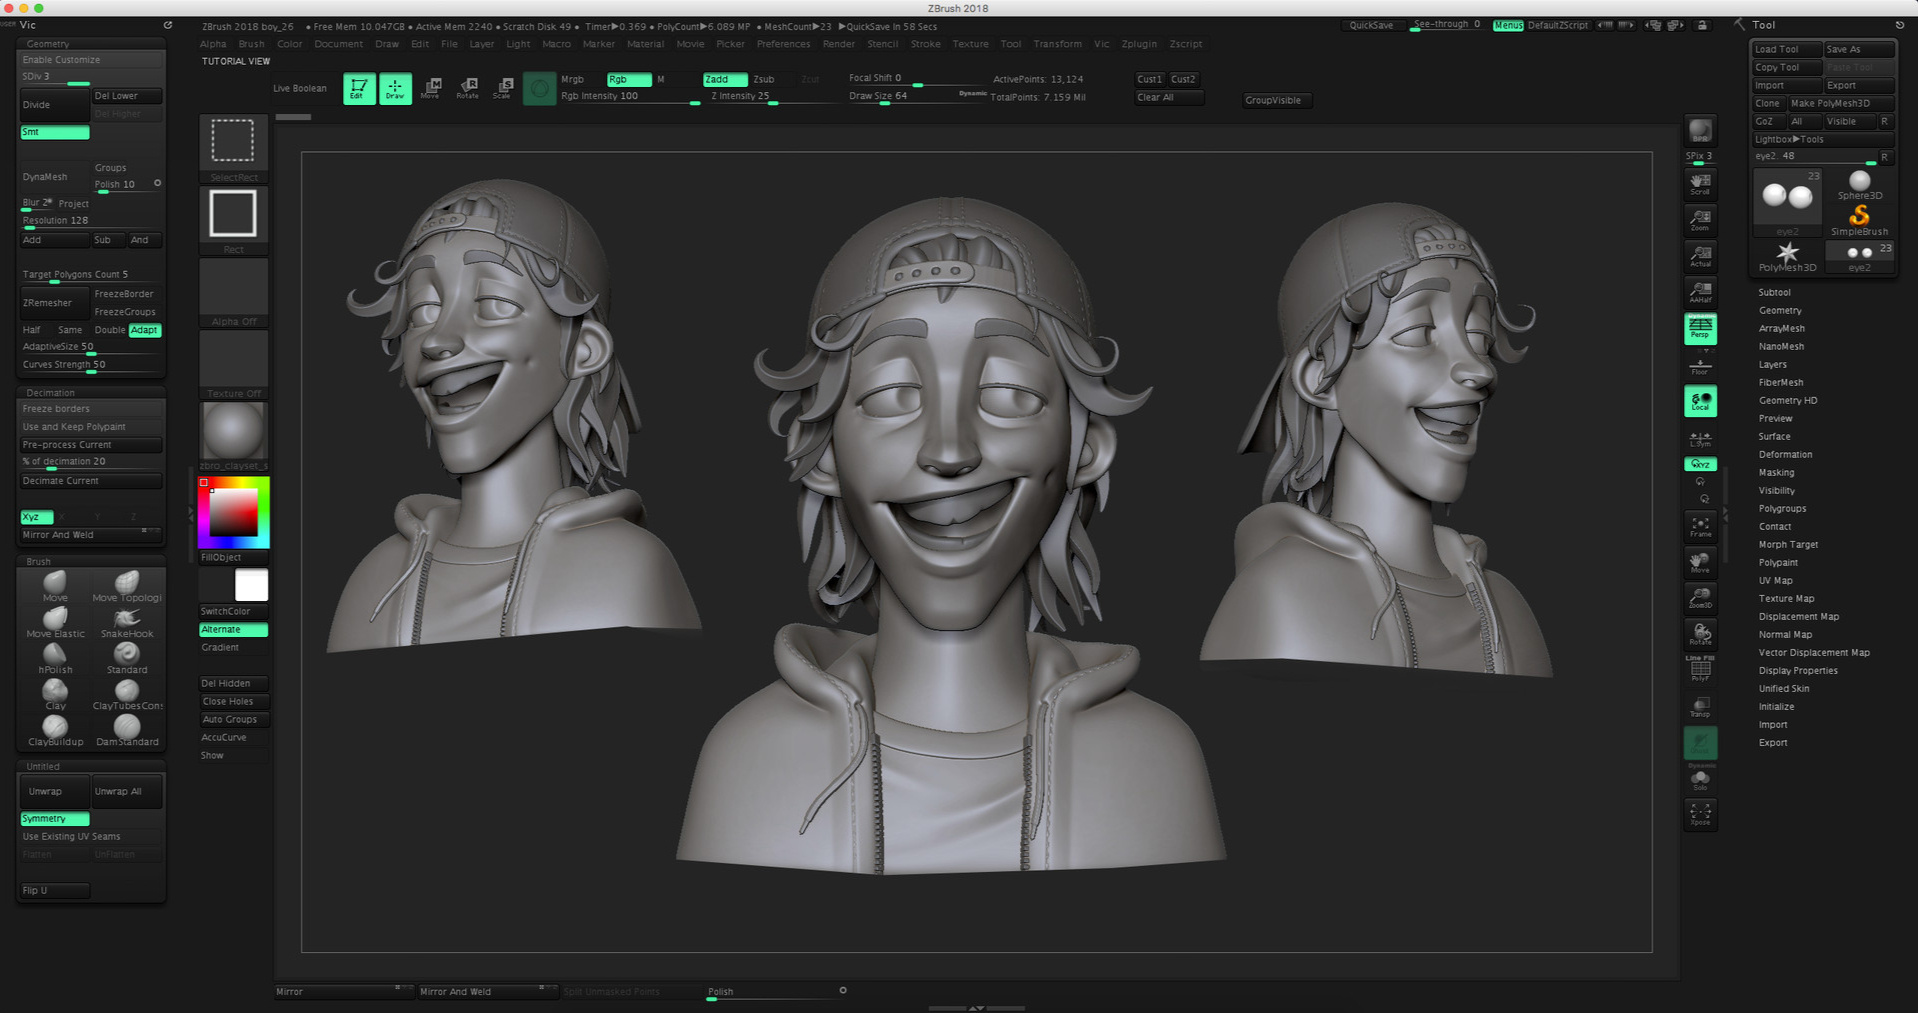
Task: Click the white secondary color swatch
Action: (x=251, y=585)
